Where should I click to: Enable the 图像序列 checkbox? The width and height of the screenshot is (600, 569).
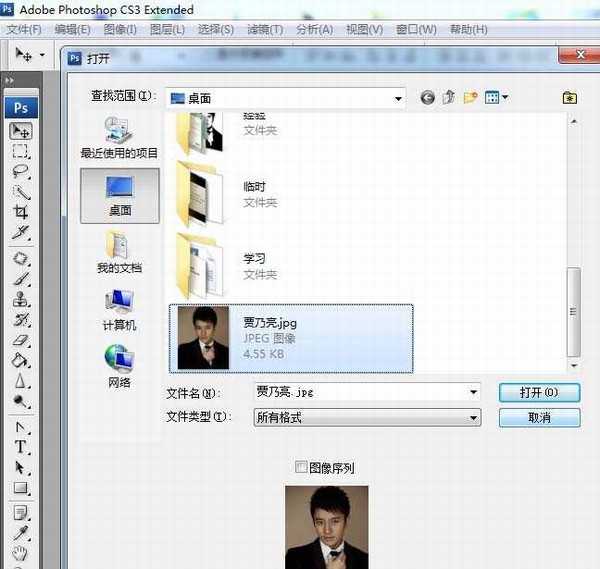[x=302, y=467]
